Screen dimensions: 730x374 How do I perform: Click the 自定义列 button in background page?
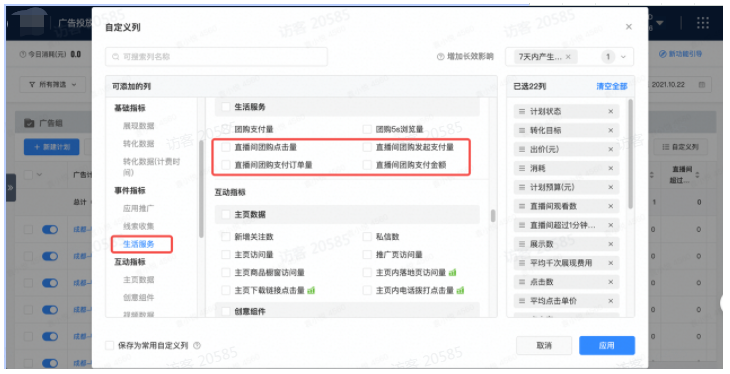tap(680, 147)
